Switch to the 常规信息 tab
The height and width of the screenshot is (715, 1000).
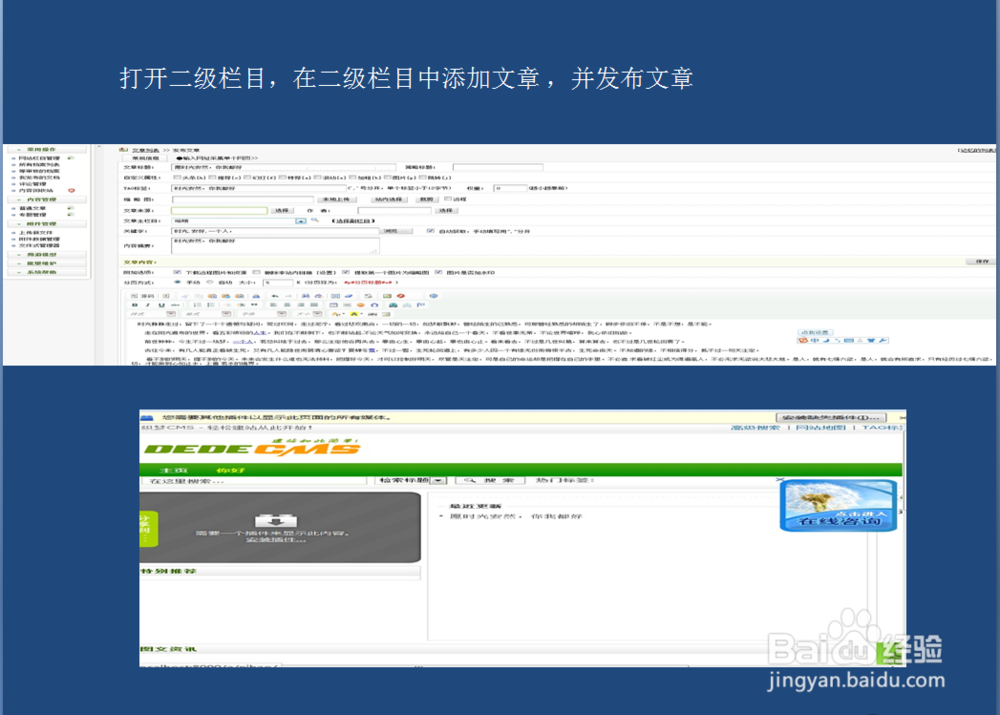point(147,158)
